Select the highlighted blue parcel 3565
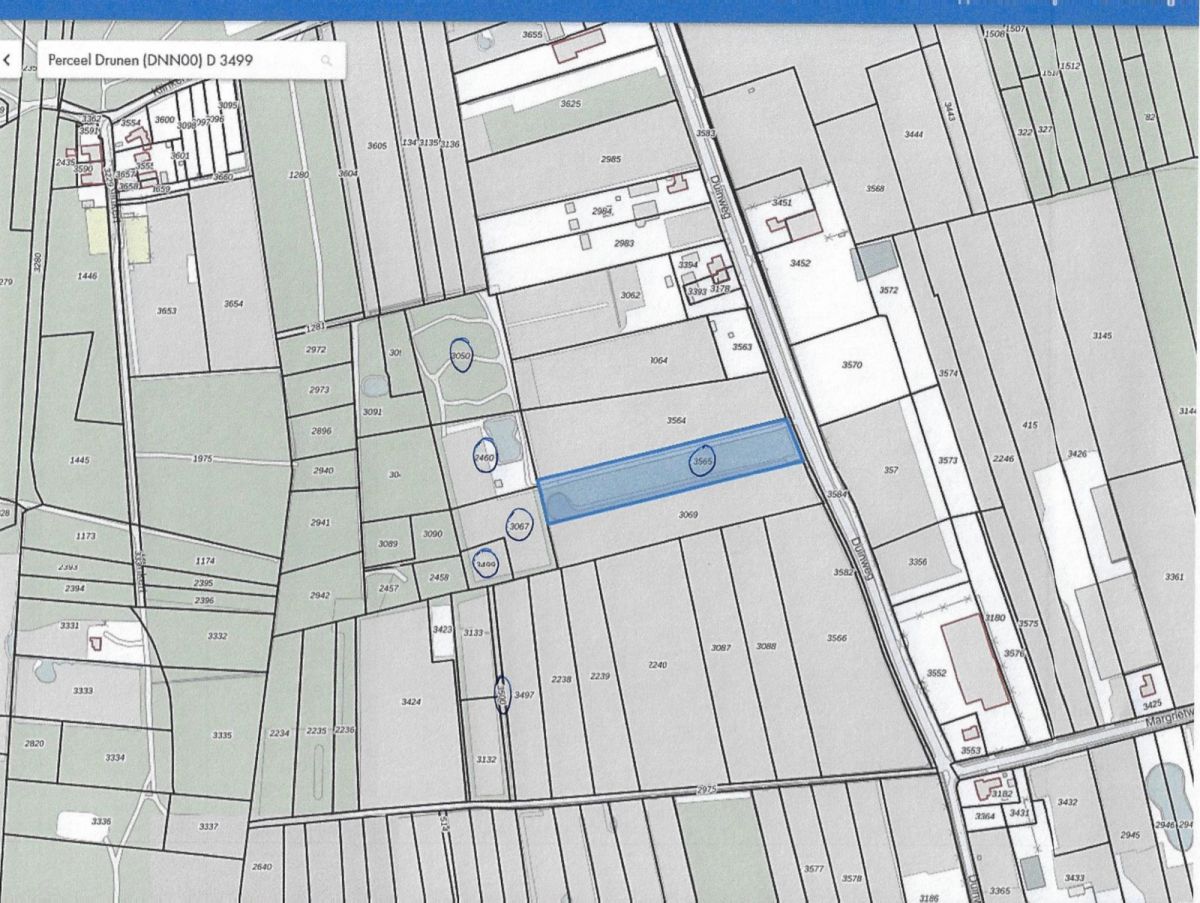 point(701,461)
